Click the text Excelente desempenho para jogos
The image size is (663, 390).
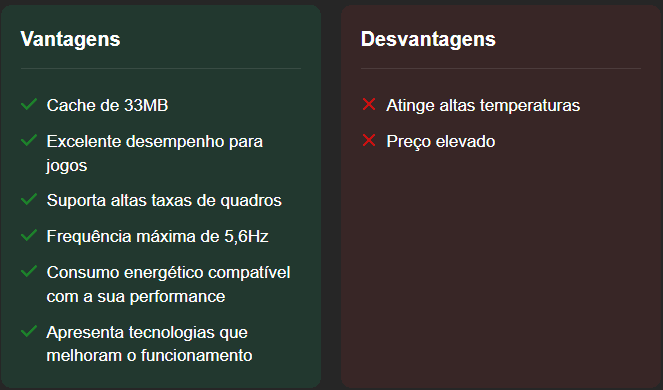tap(155, 153)
